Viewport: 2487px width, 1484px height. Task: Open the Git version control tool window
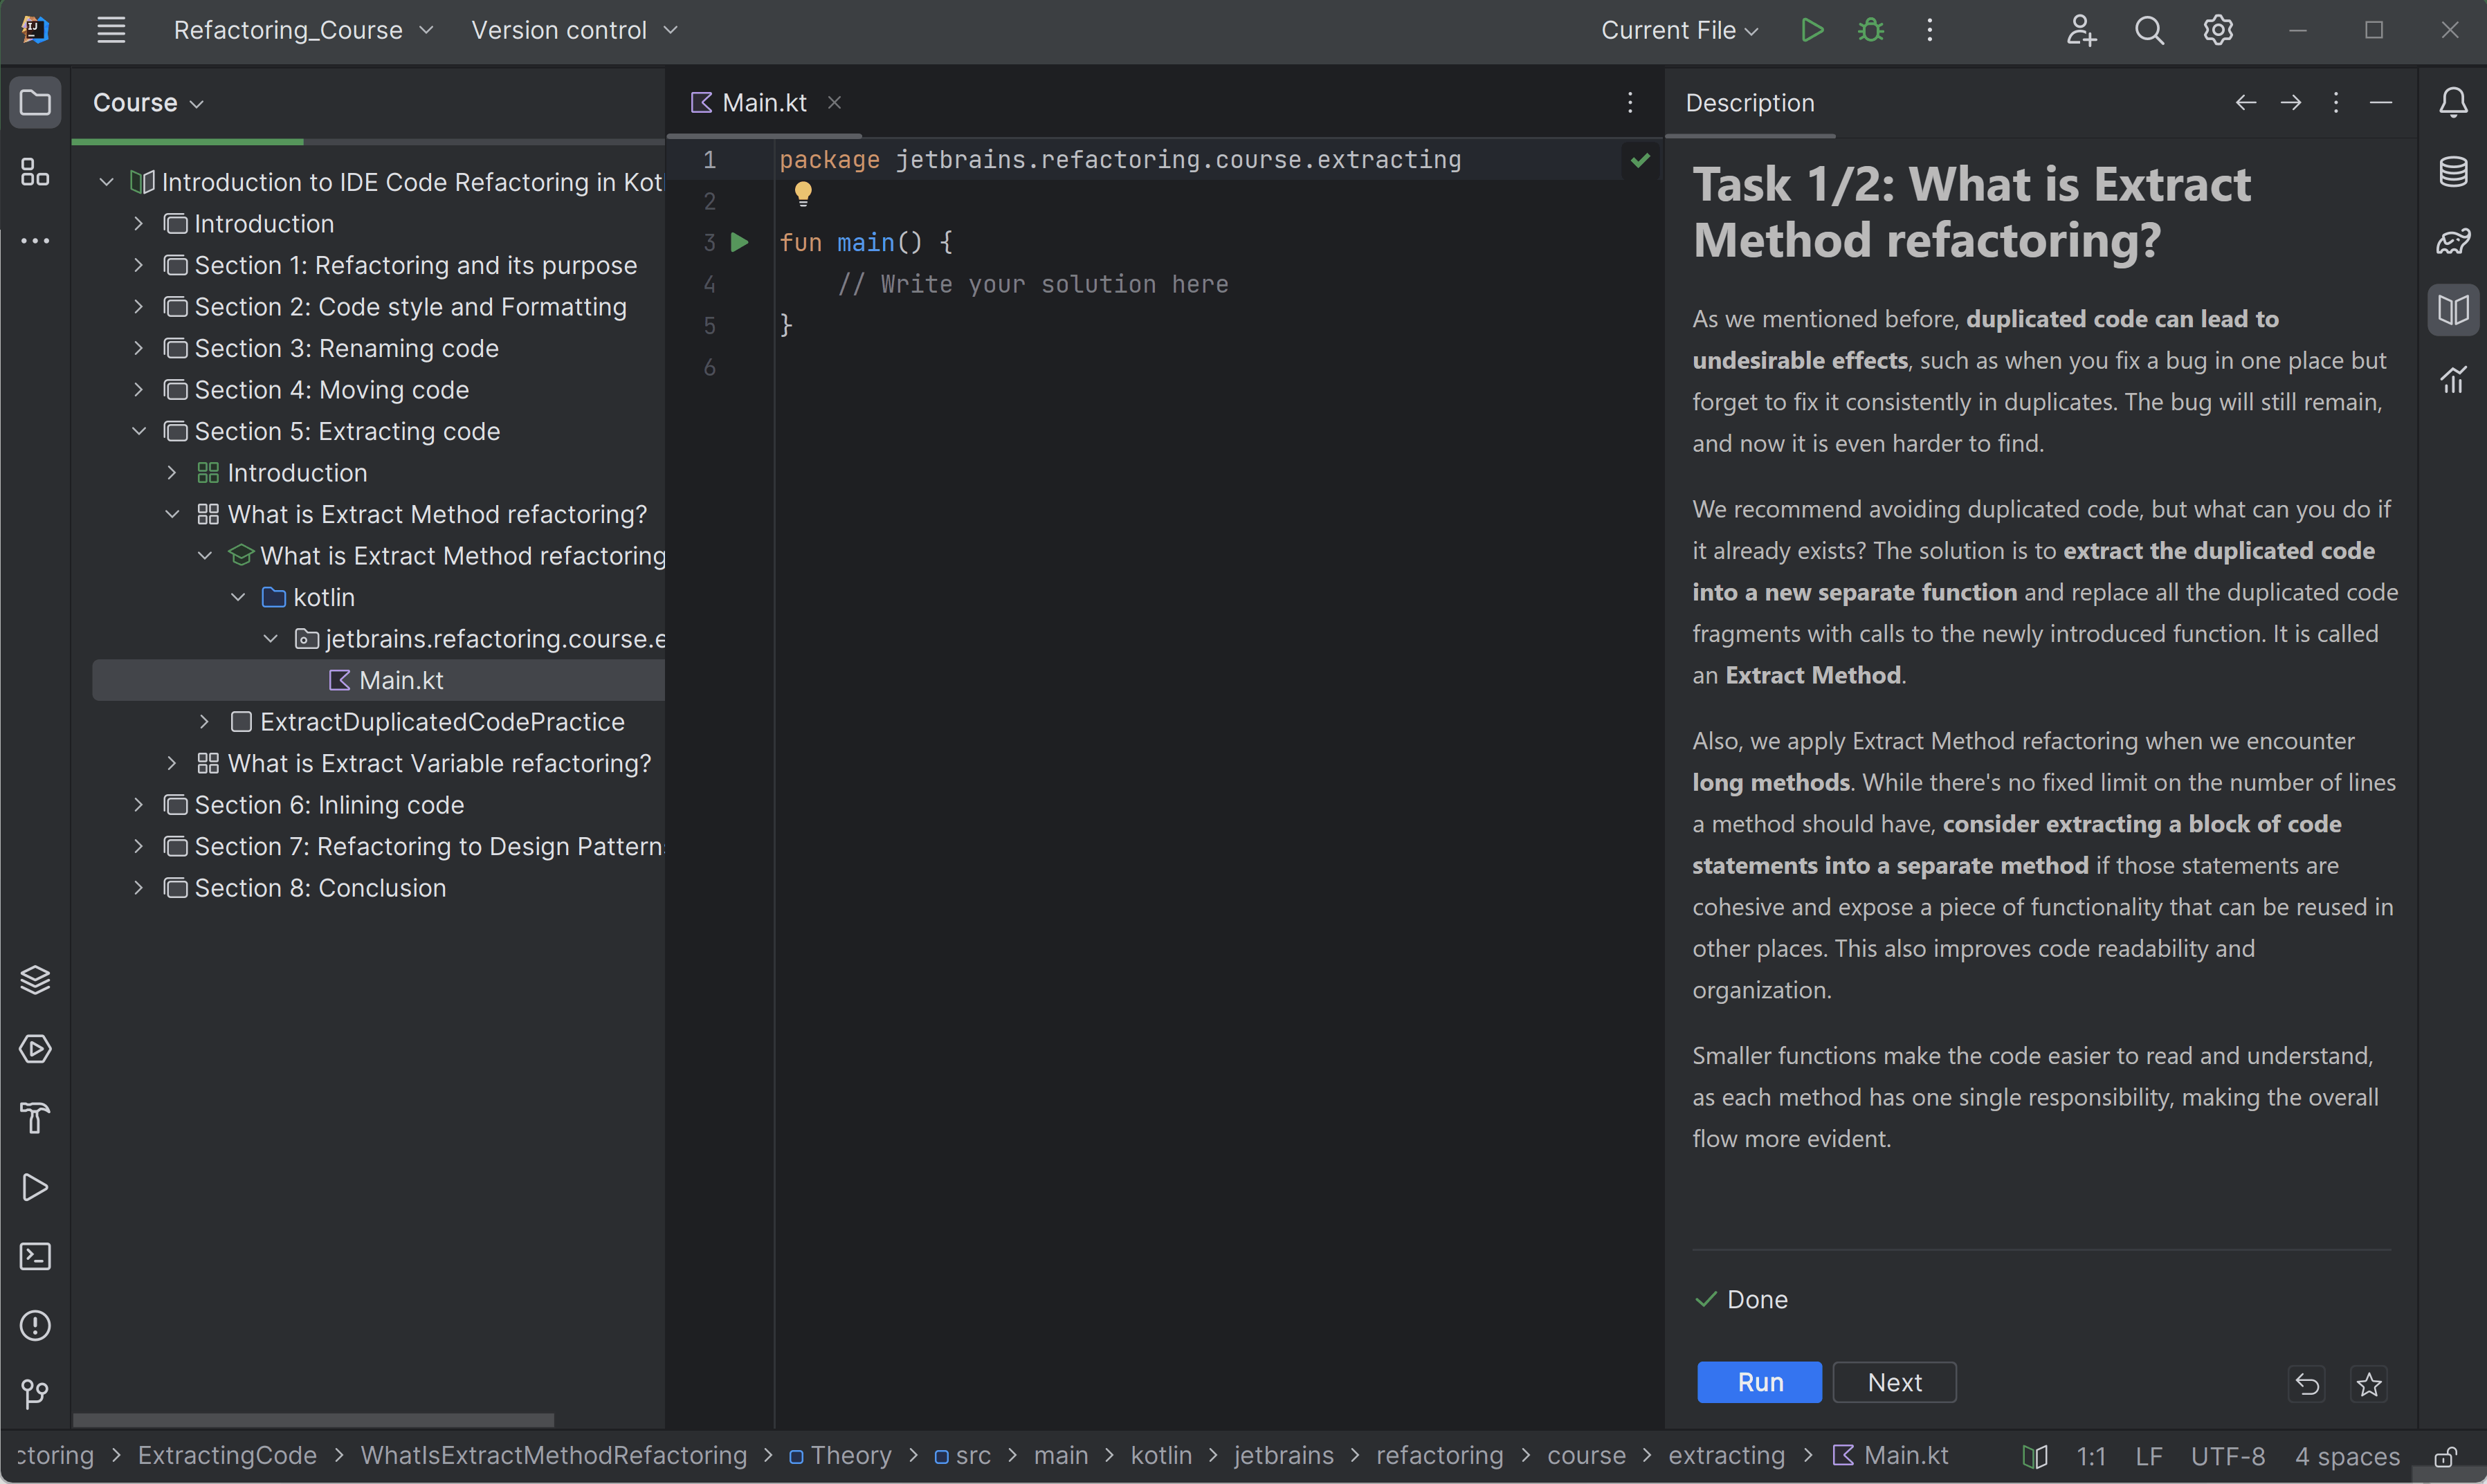tap(35, 1393)
